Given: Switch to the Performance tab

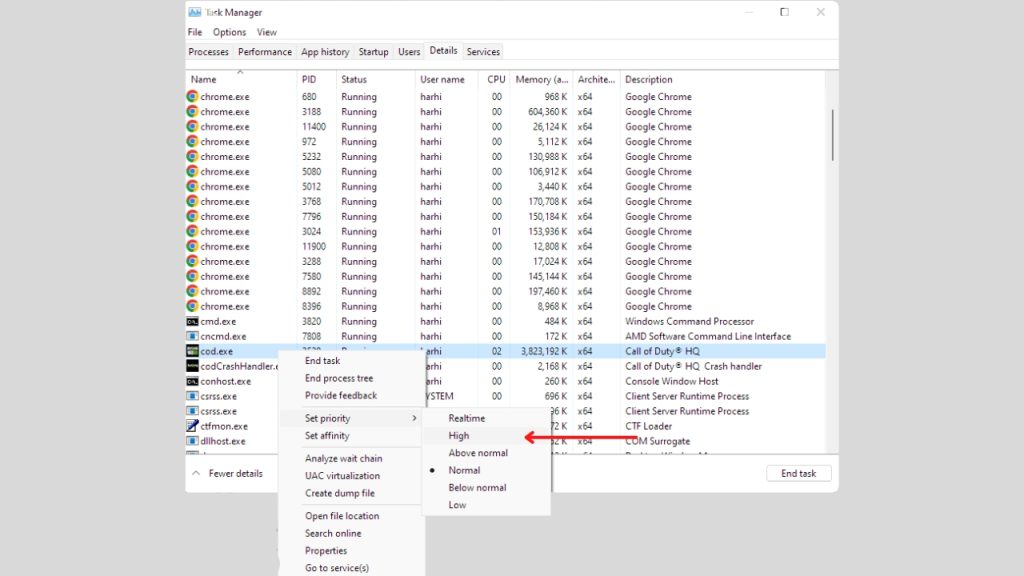Looking at the screenshot, I should coord(264,52).
